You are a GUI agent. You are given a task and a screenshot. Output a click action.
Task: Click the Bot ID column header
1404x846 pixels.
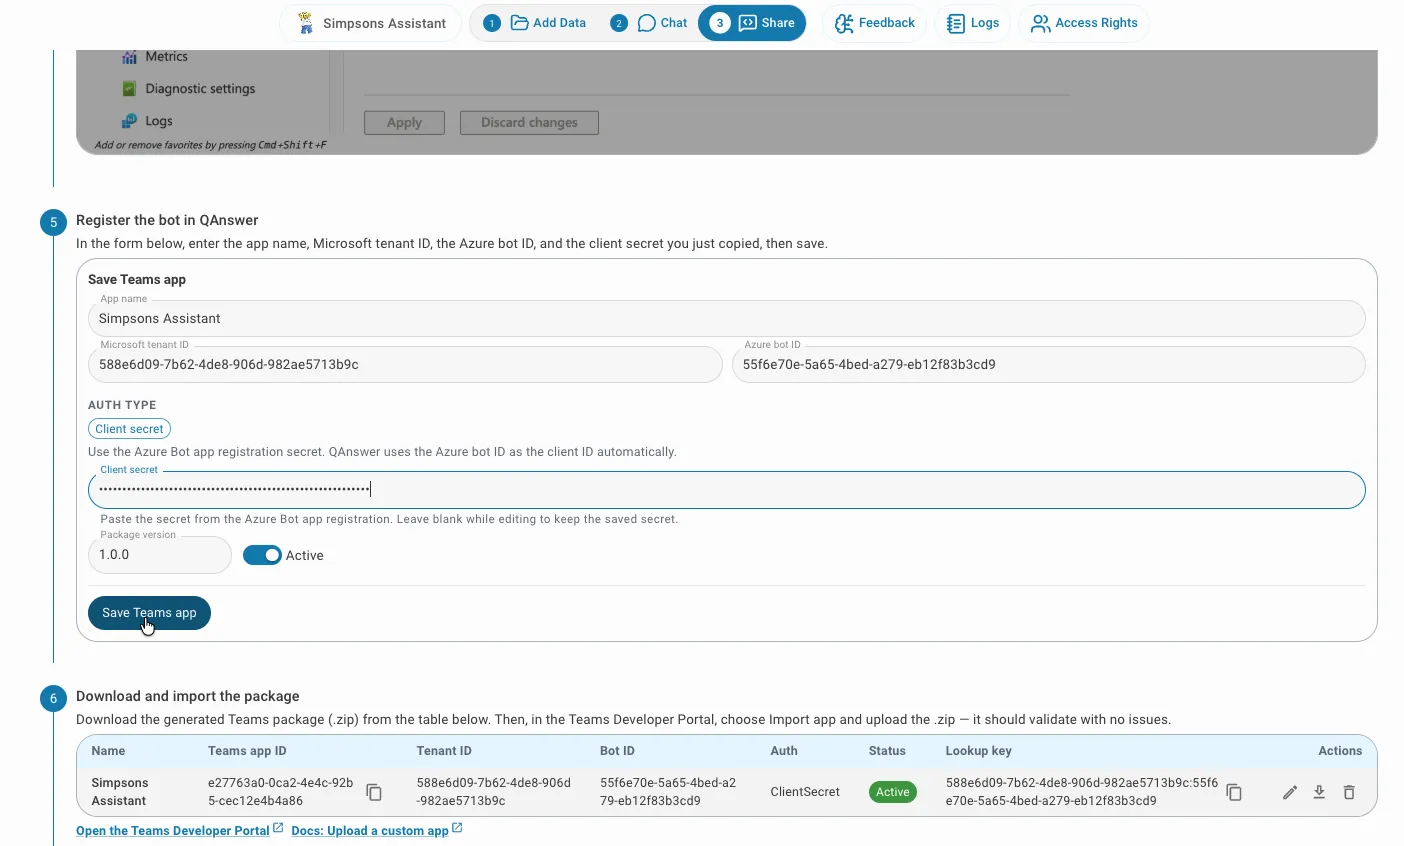[617, 751]
